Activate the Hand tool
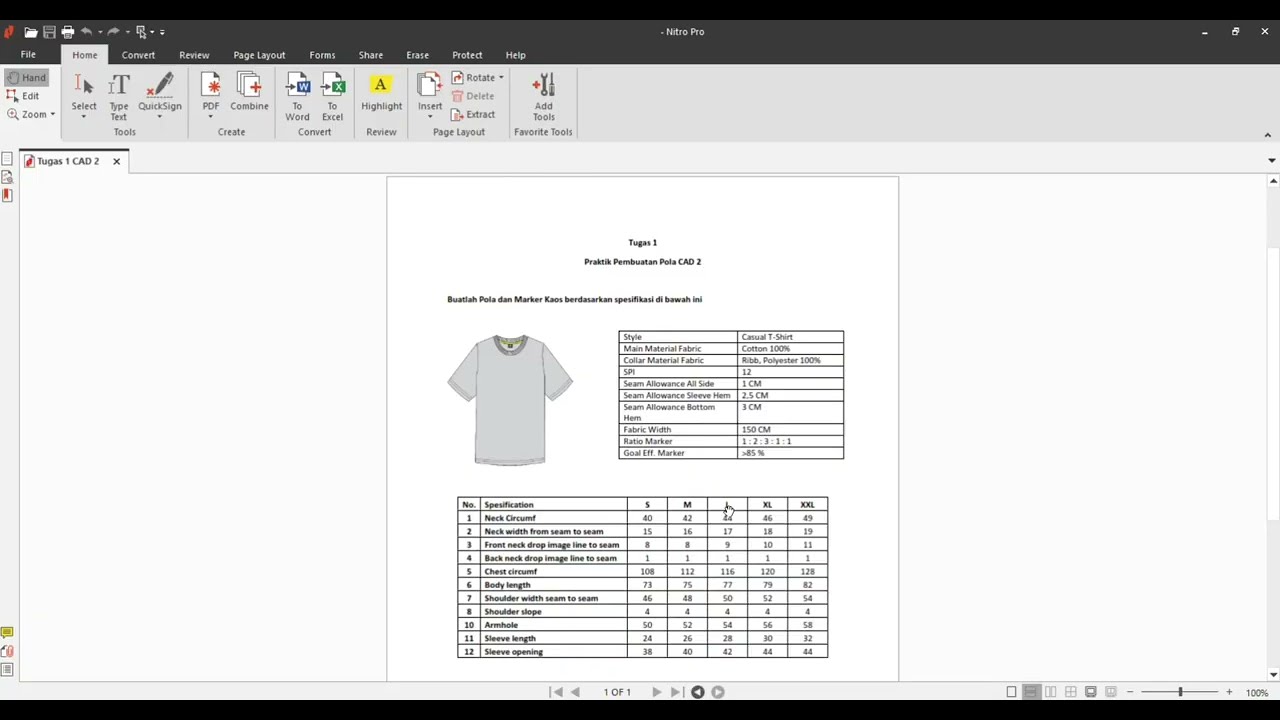The height and width of the screenshot is (720, 1280). tap(26, 77)
